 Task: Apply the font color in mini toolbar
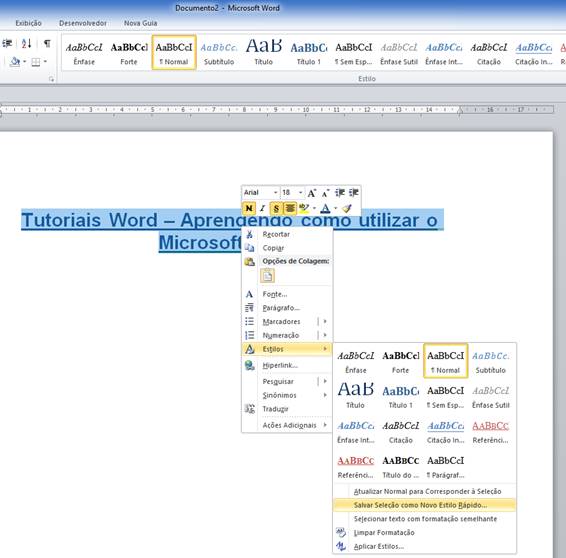(x=325, y=208)
